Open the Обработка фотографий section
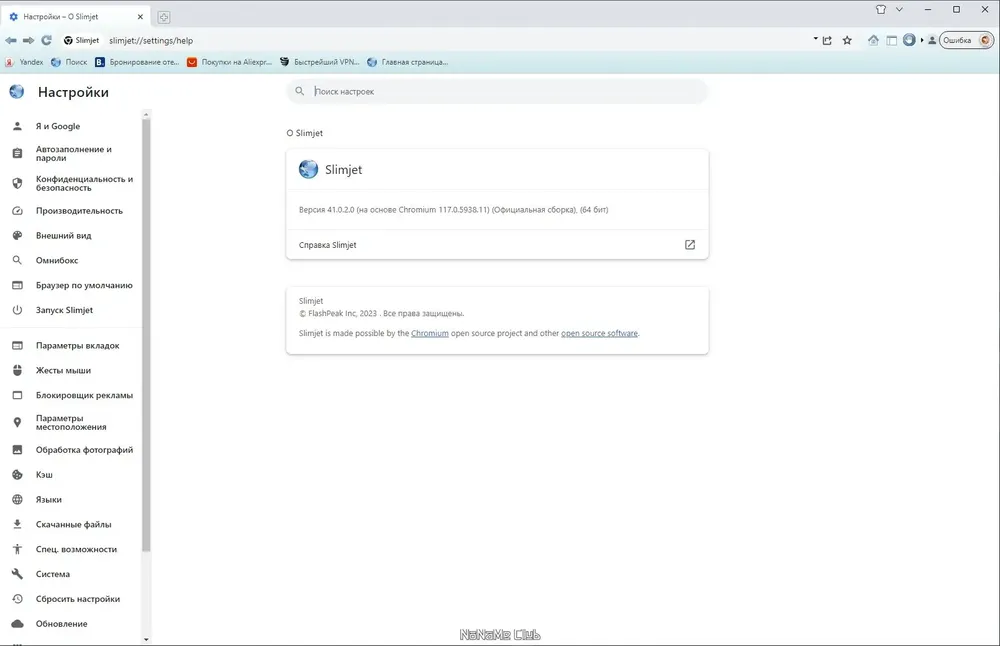The height and width of the screenshot is (646, 1000). (71, 450)
